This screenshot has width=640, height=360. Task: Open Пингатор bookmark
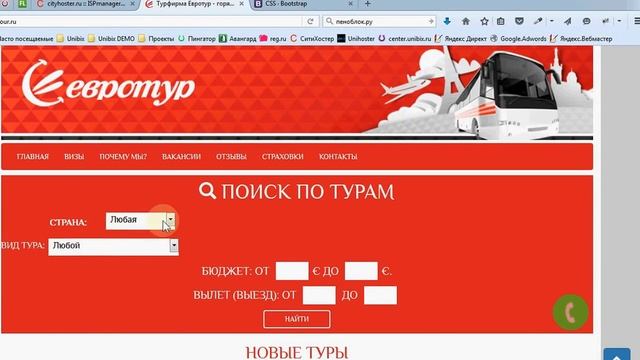[x=197, y=39]
